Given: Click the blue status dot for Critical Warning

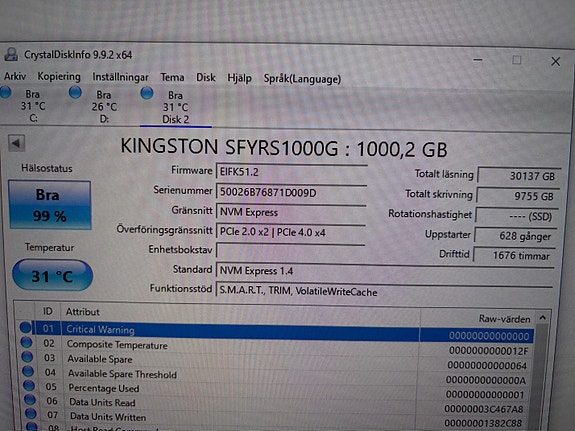Looking at the screenshot, I should point(26,327).
